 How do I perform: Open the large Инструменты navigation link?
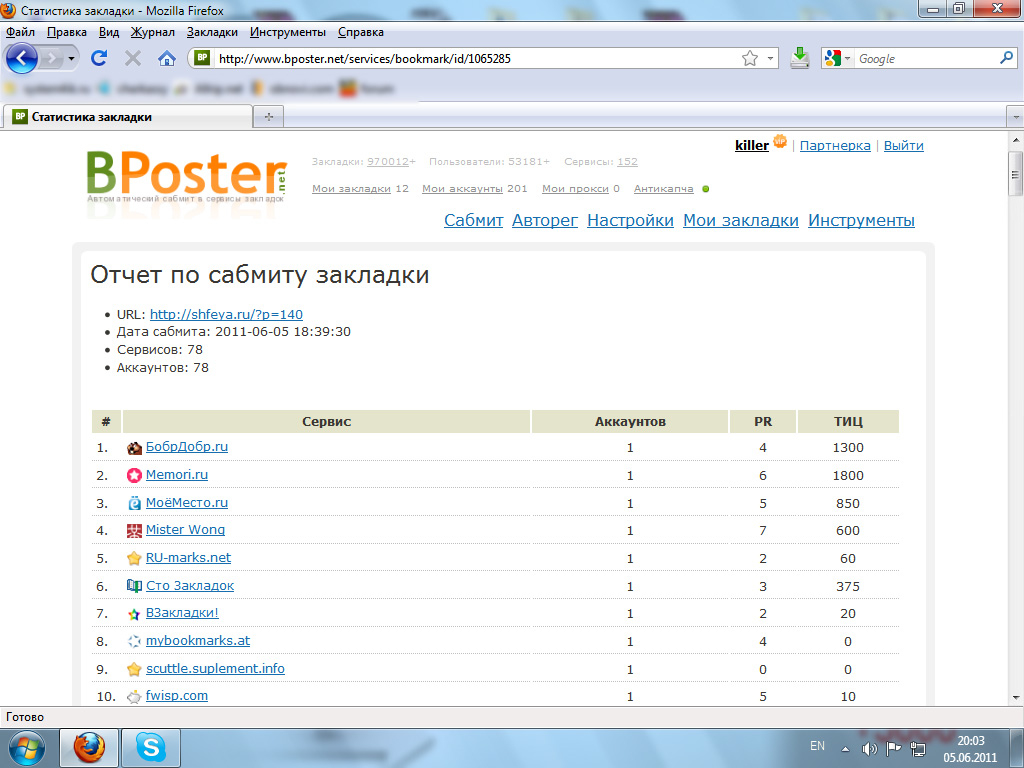[x=861, y=220]
